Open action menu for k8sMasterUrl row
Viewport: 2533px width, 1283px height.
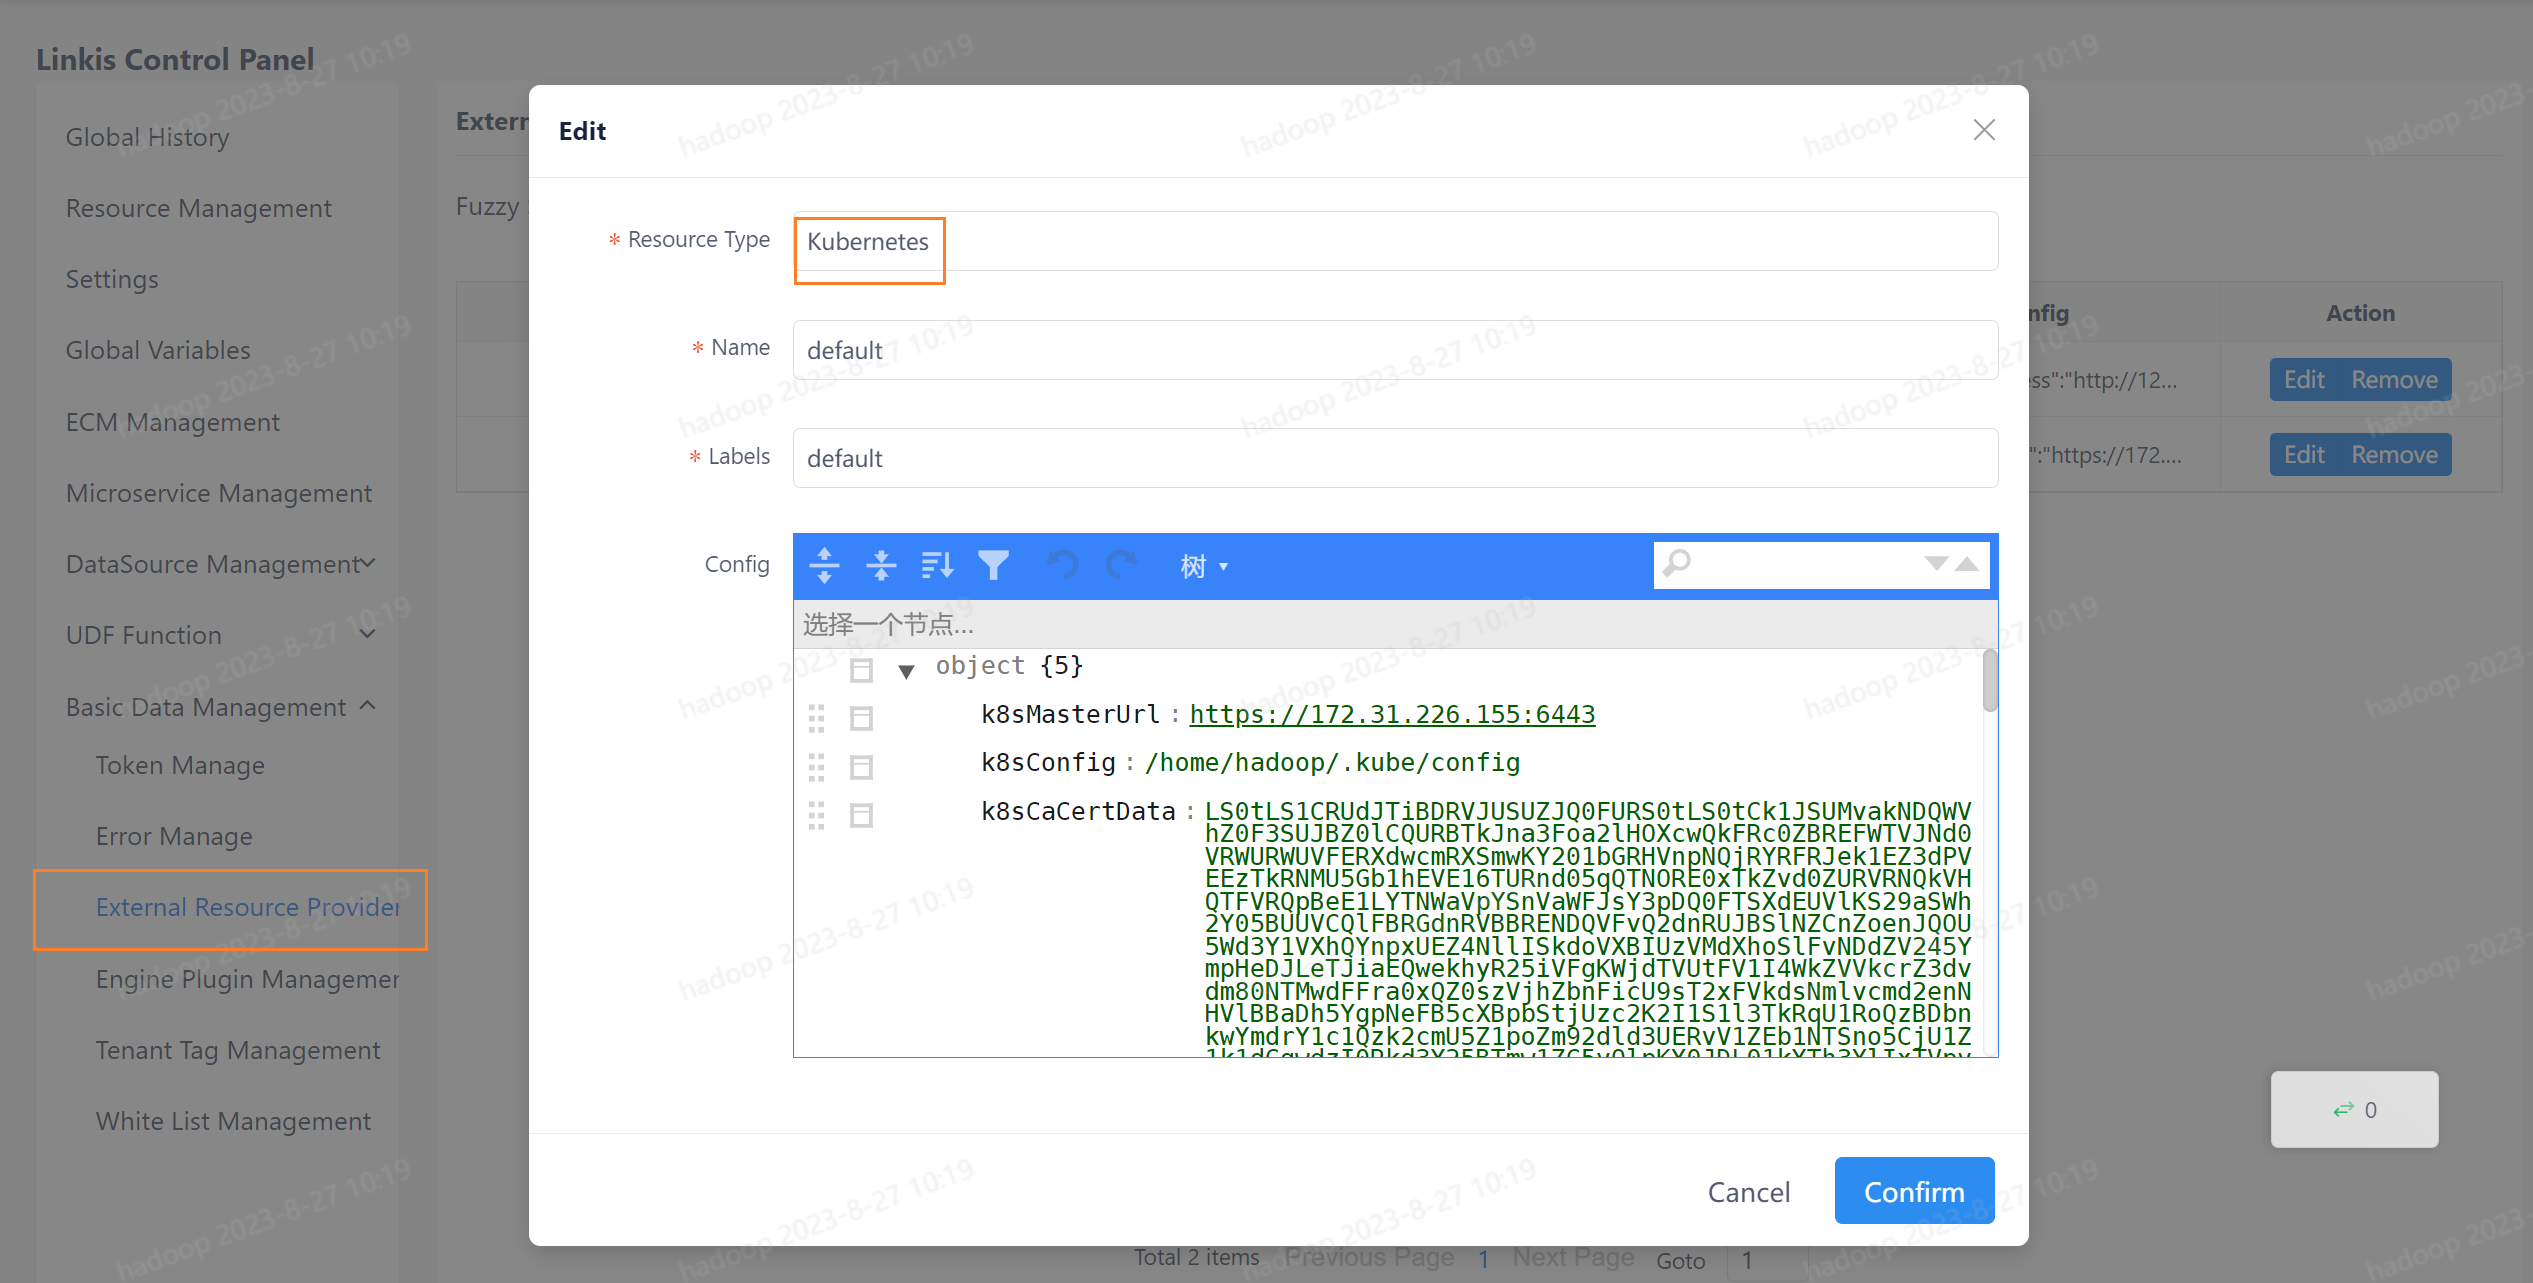click(861, 718)
